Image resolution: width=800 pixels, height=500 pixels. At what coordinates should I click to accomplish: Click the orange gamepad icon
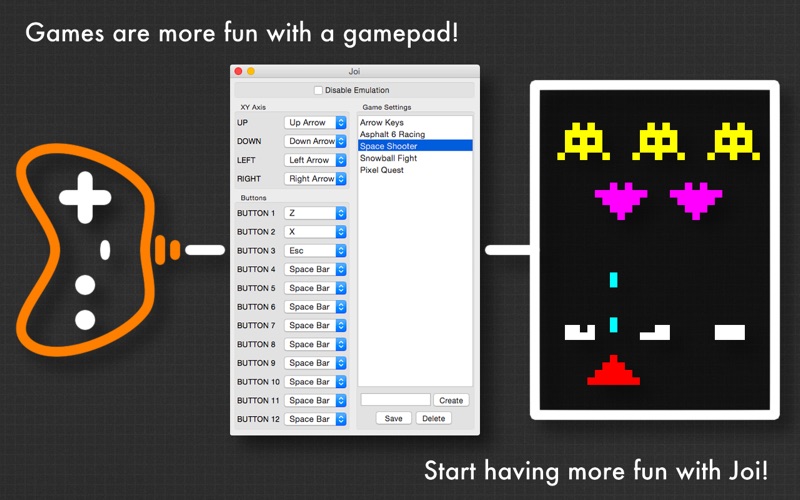86,250
